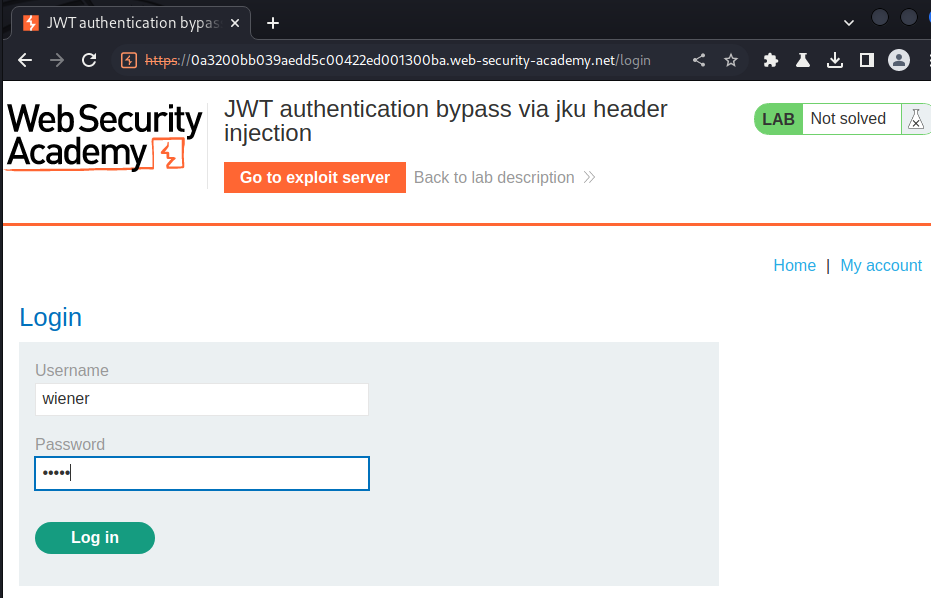Submit with the Log in button
The image size is (931, 598).
click(95, 538)
